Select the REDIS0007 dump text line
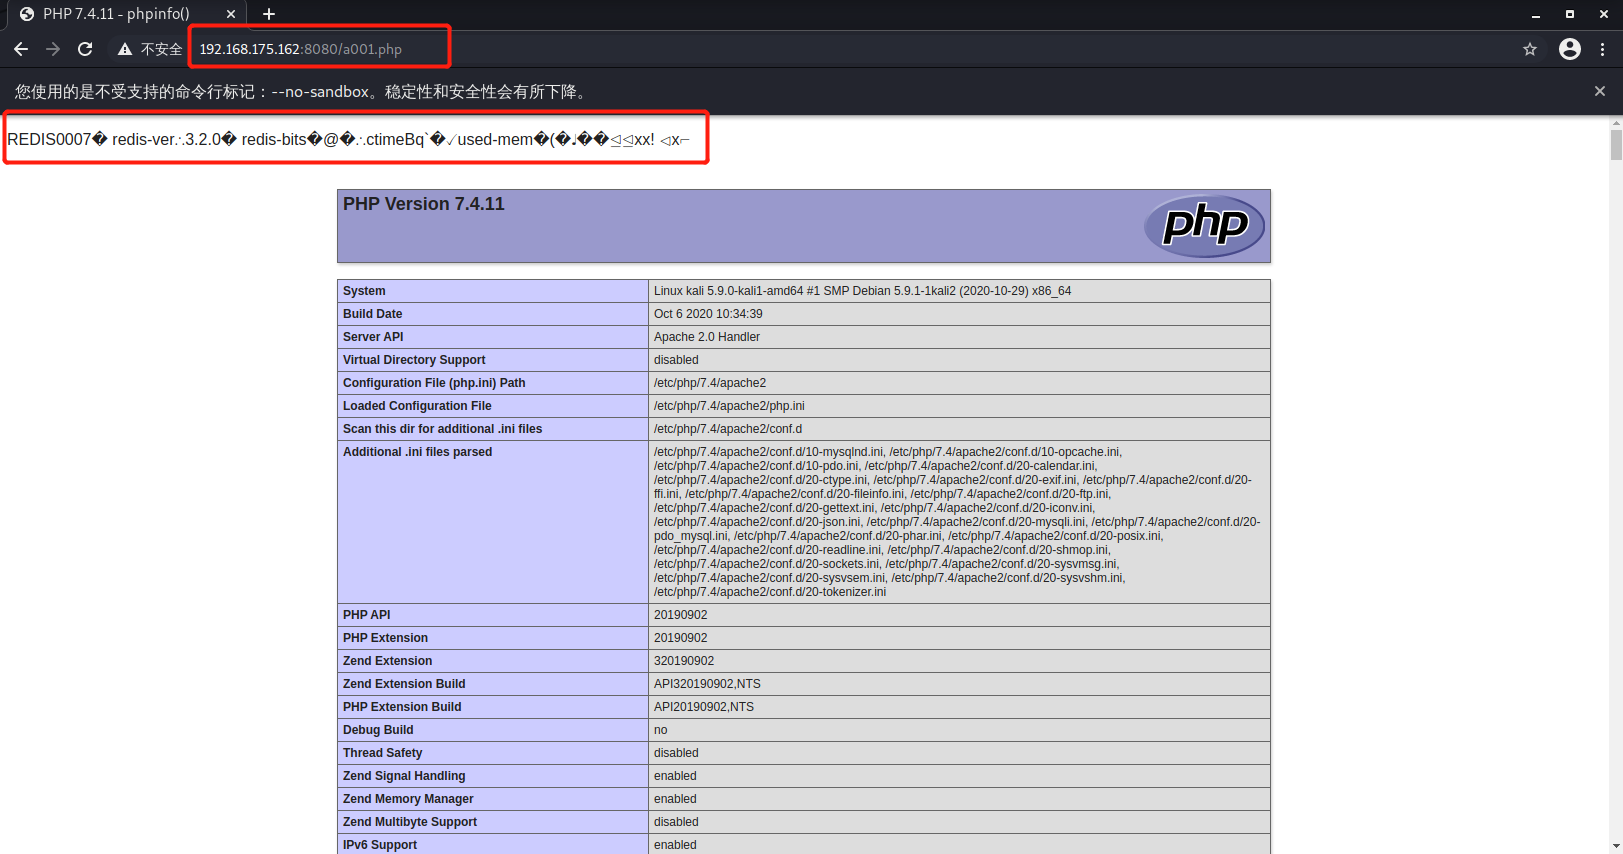The height and width of the screenshot is (854, 1623). [x=348, y=139]
